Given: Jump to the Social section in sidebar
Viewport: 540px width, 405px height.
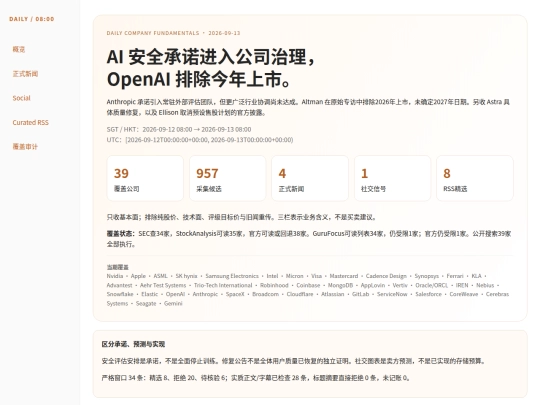Looking at the screenshot, I should 21,98.
